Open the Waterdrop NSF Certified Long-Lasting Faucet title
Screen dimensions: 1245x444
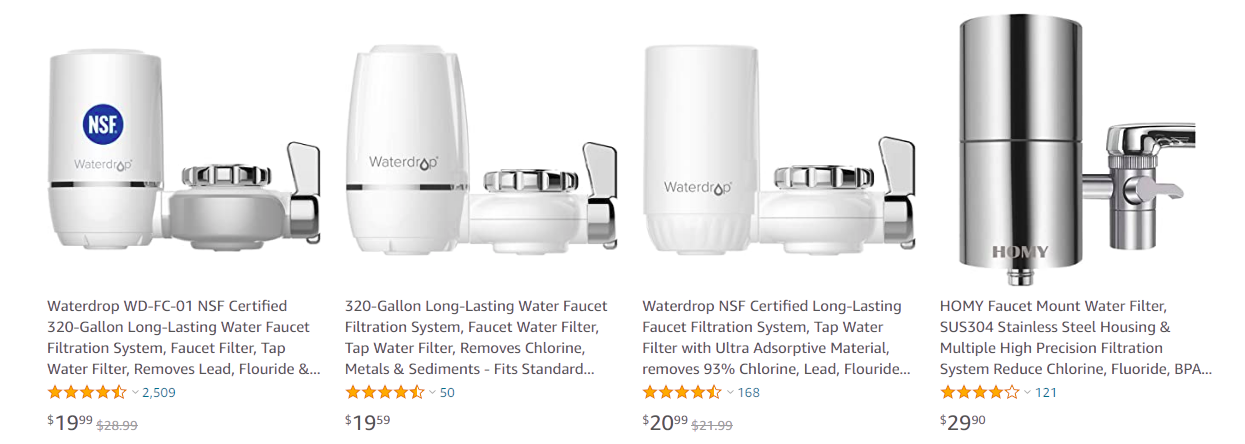coord(777,338)
